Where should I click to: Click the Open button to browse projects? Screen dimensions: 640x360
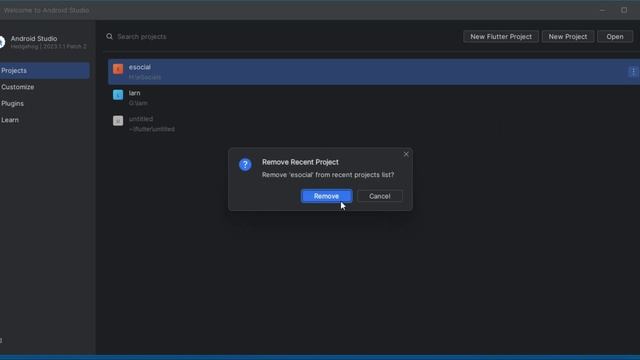(x=615, y=36)
